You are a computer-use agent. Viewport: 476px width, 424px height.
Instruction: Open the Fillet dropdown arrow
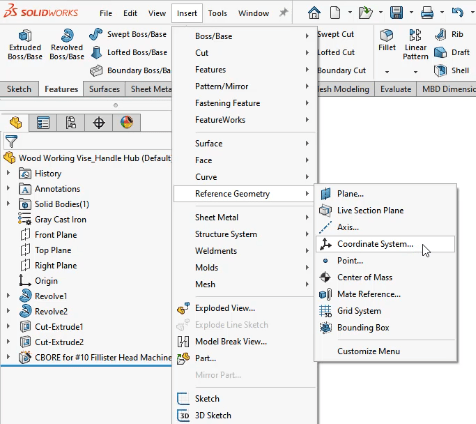coord(387,71)
